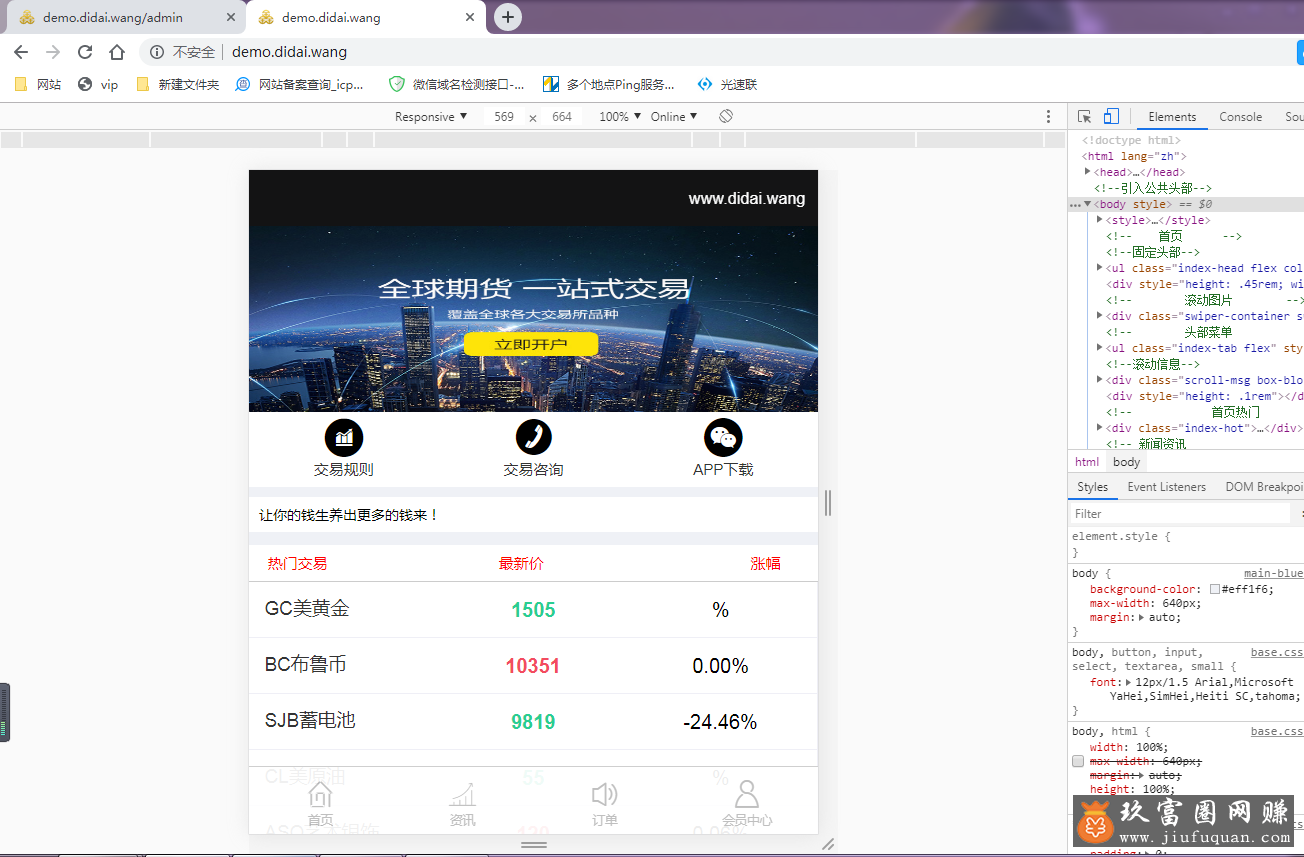Open the BC布鲁币 trading row
The width and height of the screenshot is (1304, 857).
(x=533, y=666)
